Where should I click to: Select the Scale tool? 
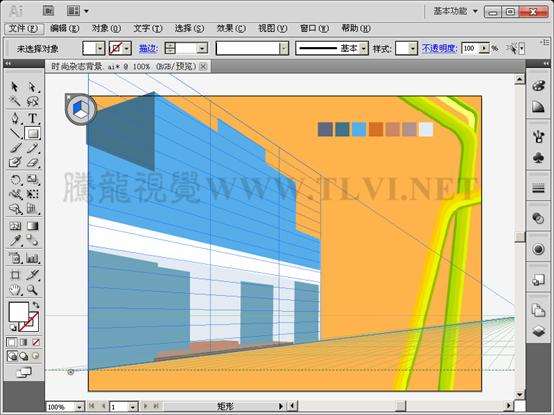32,179
